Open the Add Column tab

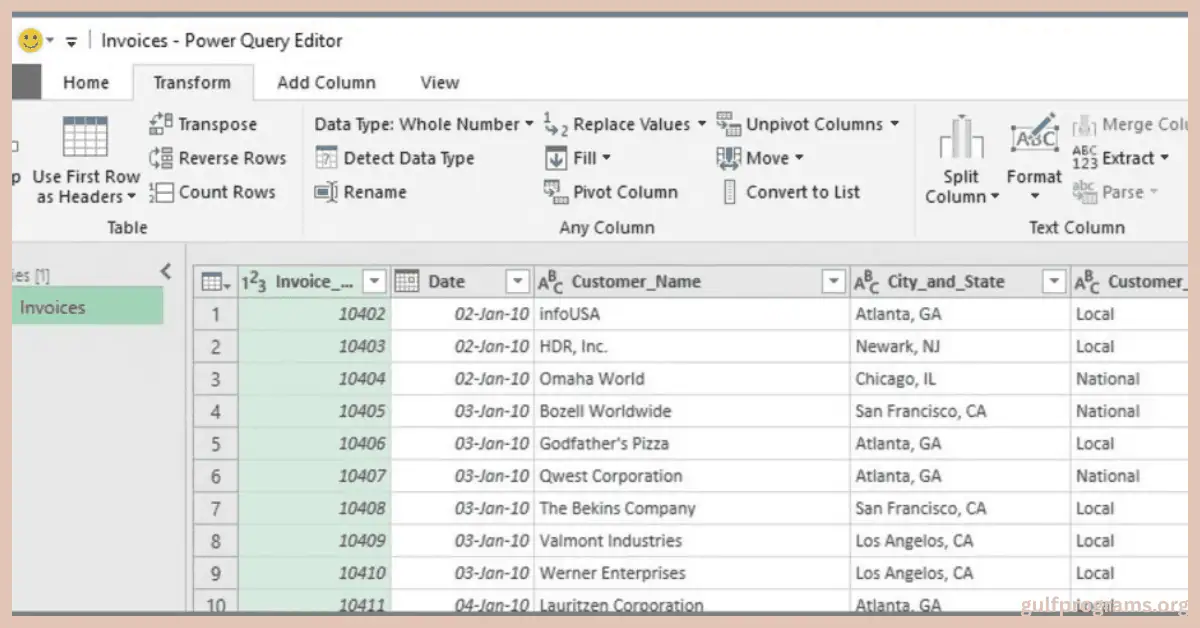(x=326, y=83)
